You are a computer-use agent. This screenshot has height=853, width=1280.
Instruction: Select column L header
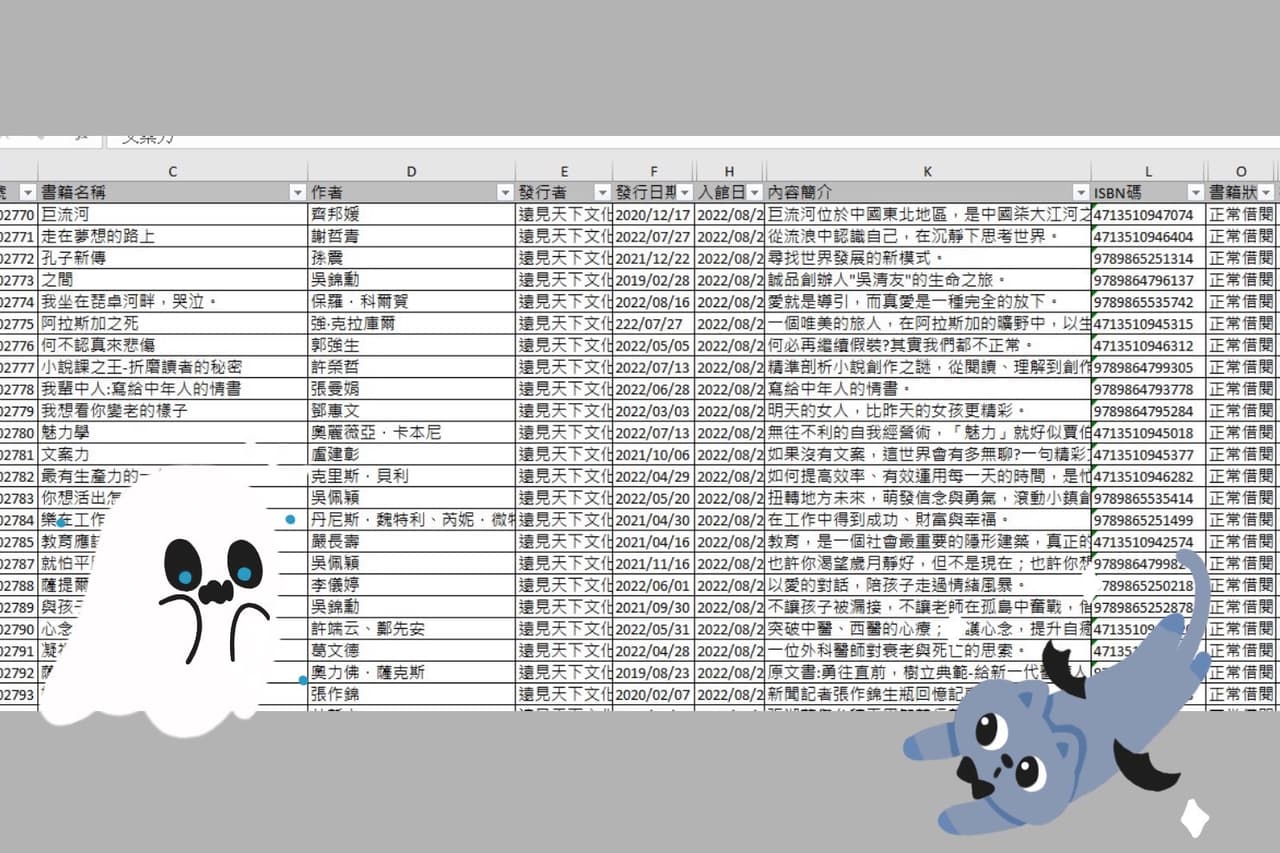pos(1148,171)
